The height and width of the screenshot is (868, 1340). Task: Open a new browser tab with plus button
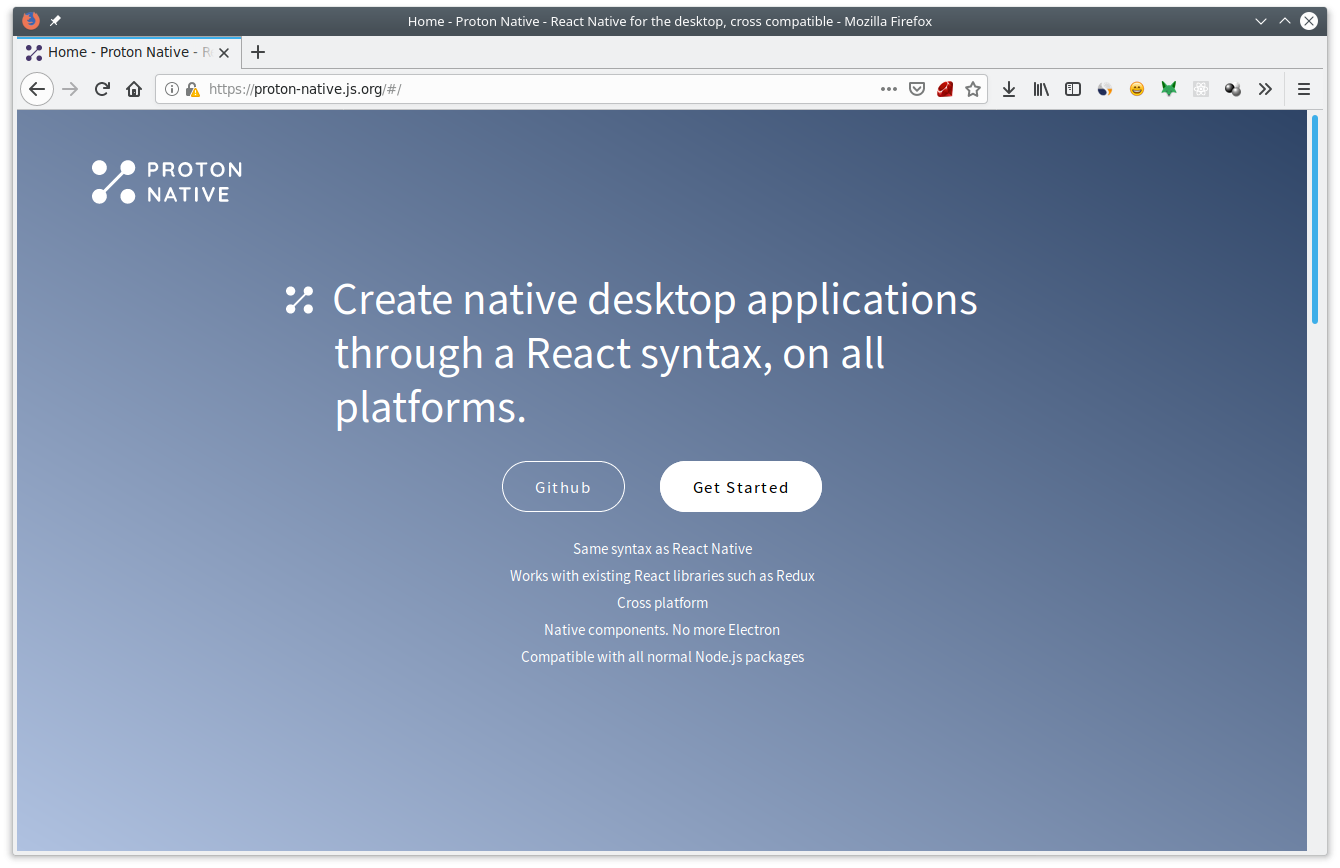pyautogui.click(x=258, y=52)
